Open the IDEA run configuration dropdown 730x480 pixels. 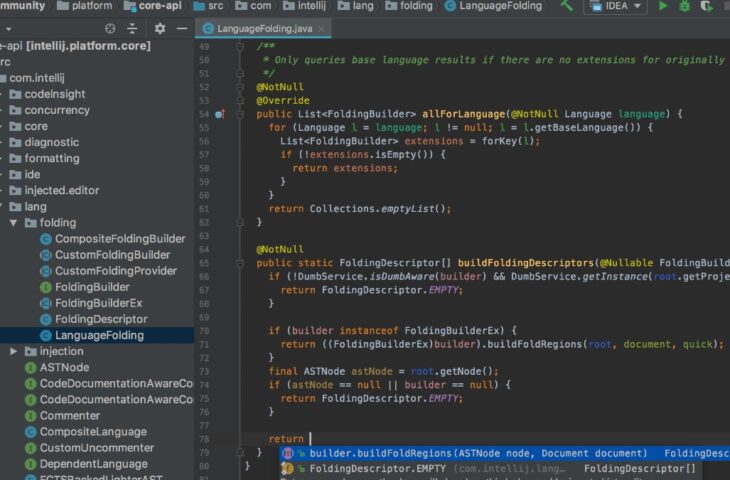tap(615, 7)
